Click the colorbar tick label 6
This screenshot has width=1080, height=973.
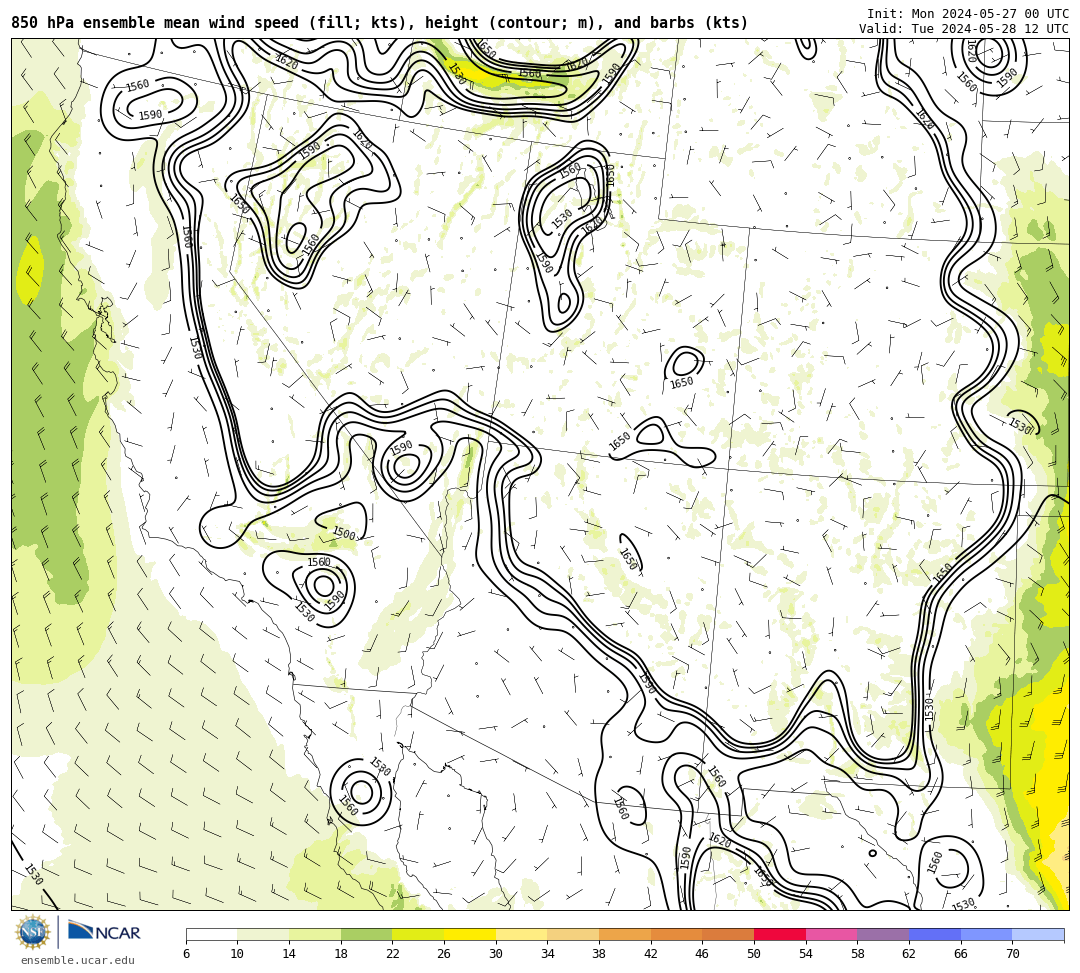click(x=186, y=954)
